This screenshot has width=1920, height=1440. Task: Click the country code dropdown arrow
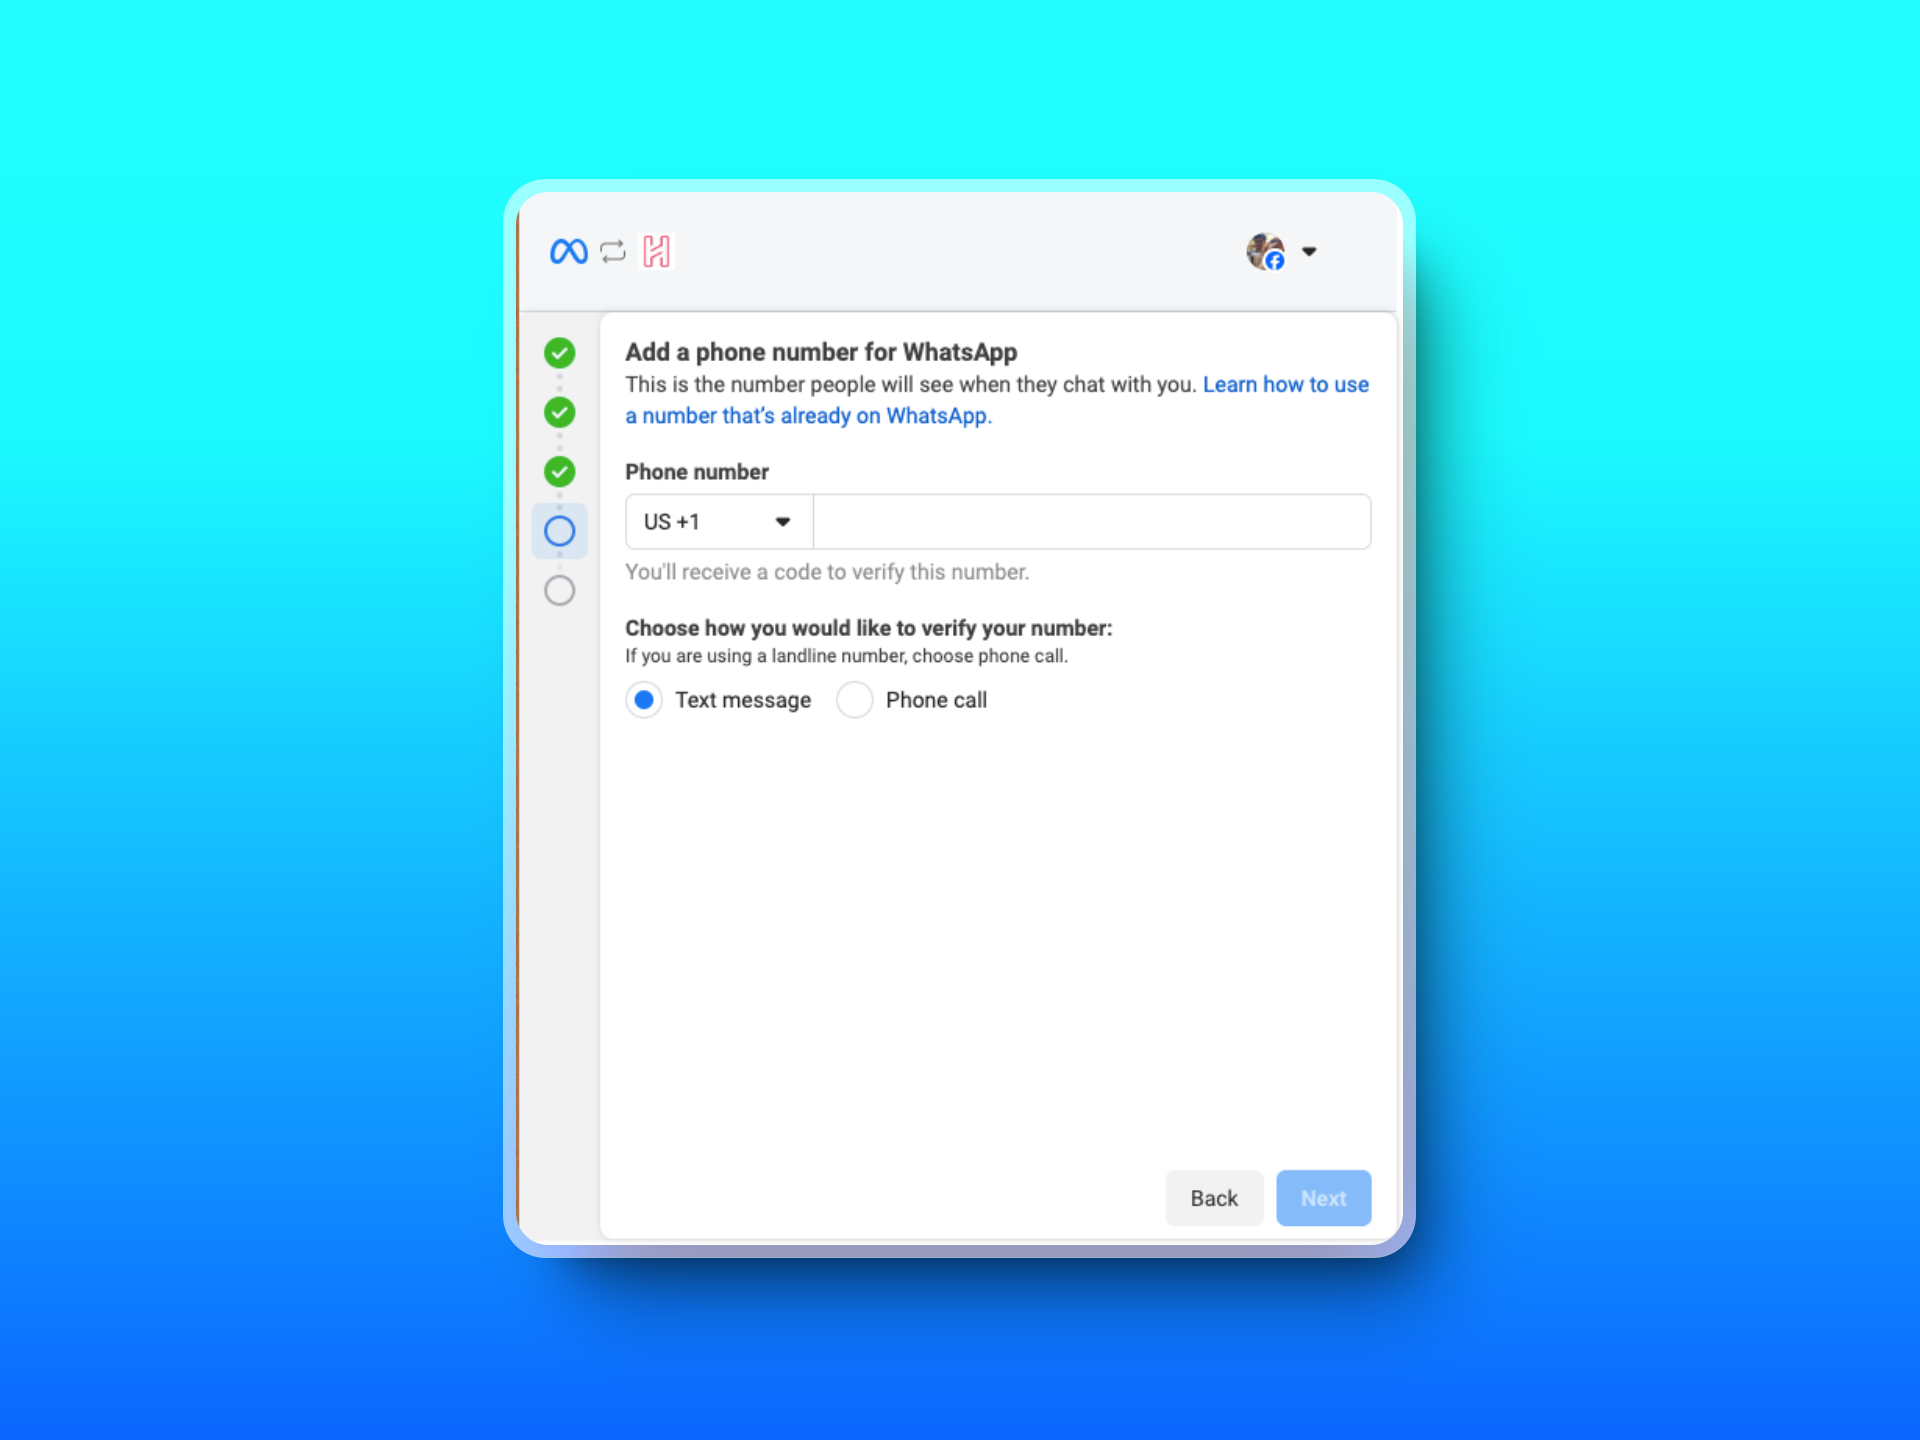pos(783,522)
